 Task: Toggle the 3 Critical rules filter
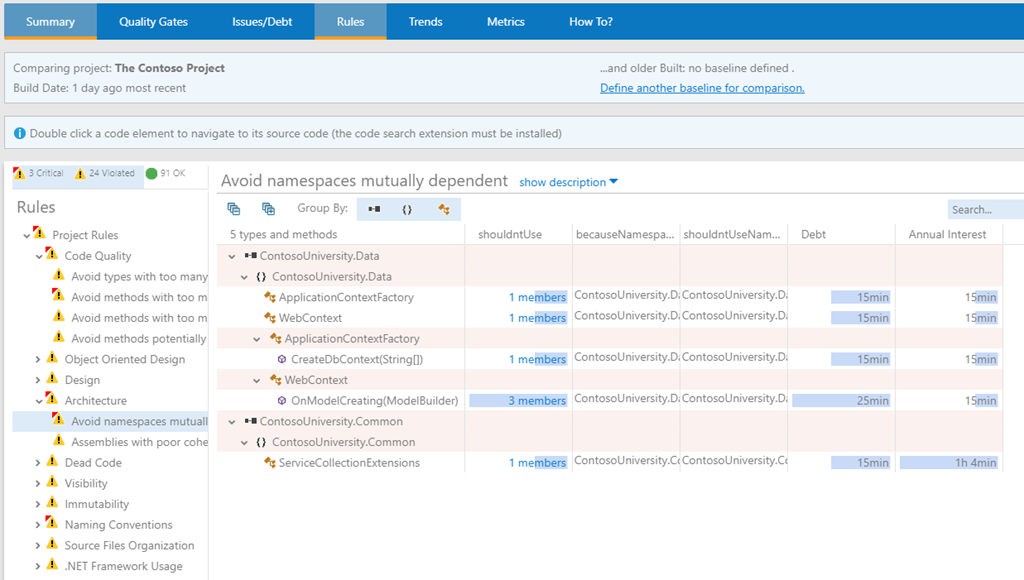click(x=39, y=173)
